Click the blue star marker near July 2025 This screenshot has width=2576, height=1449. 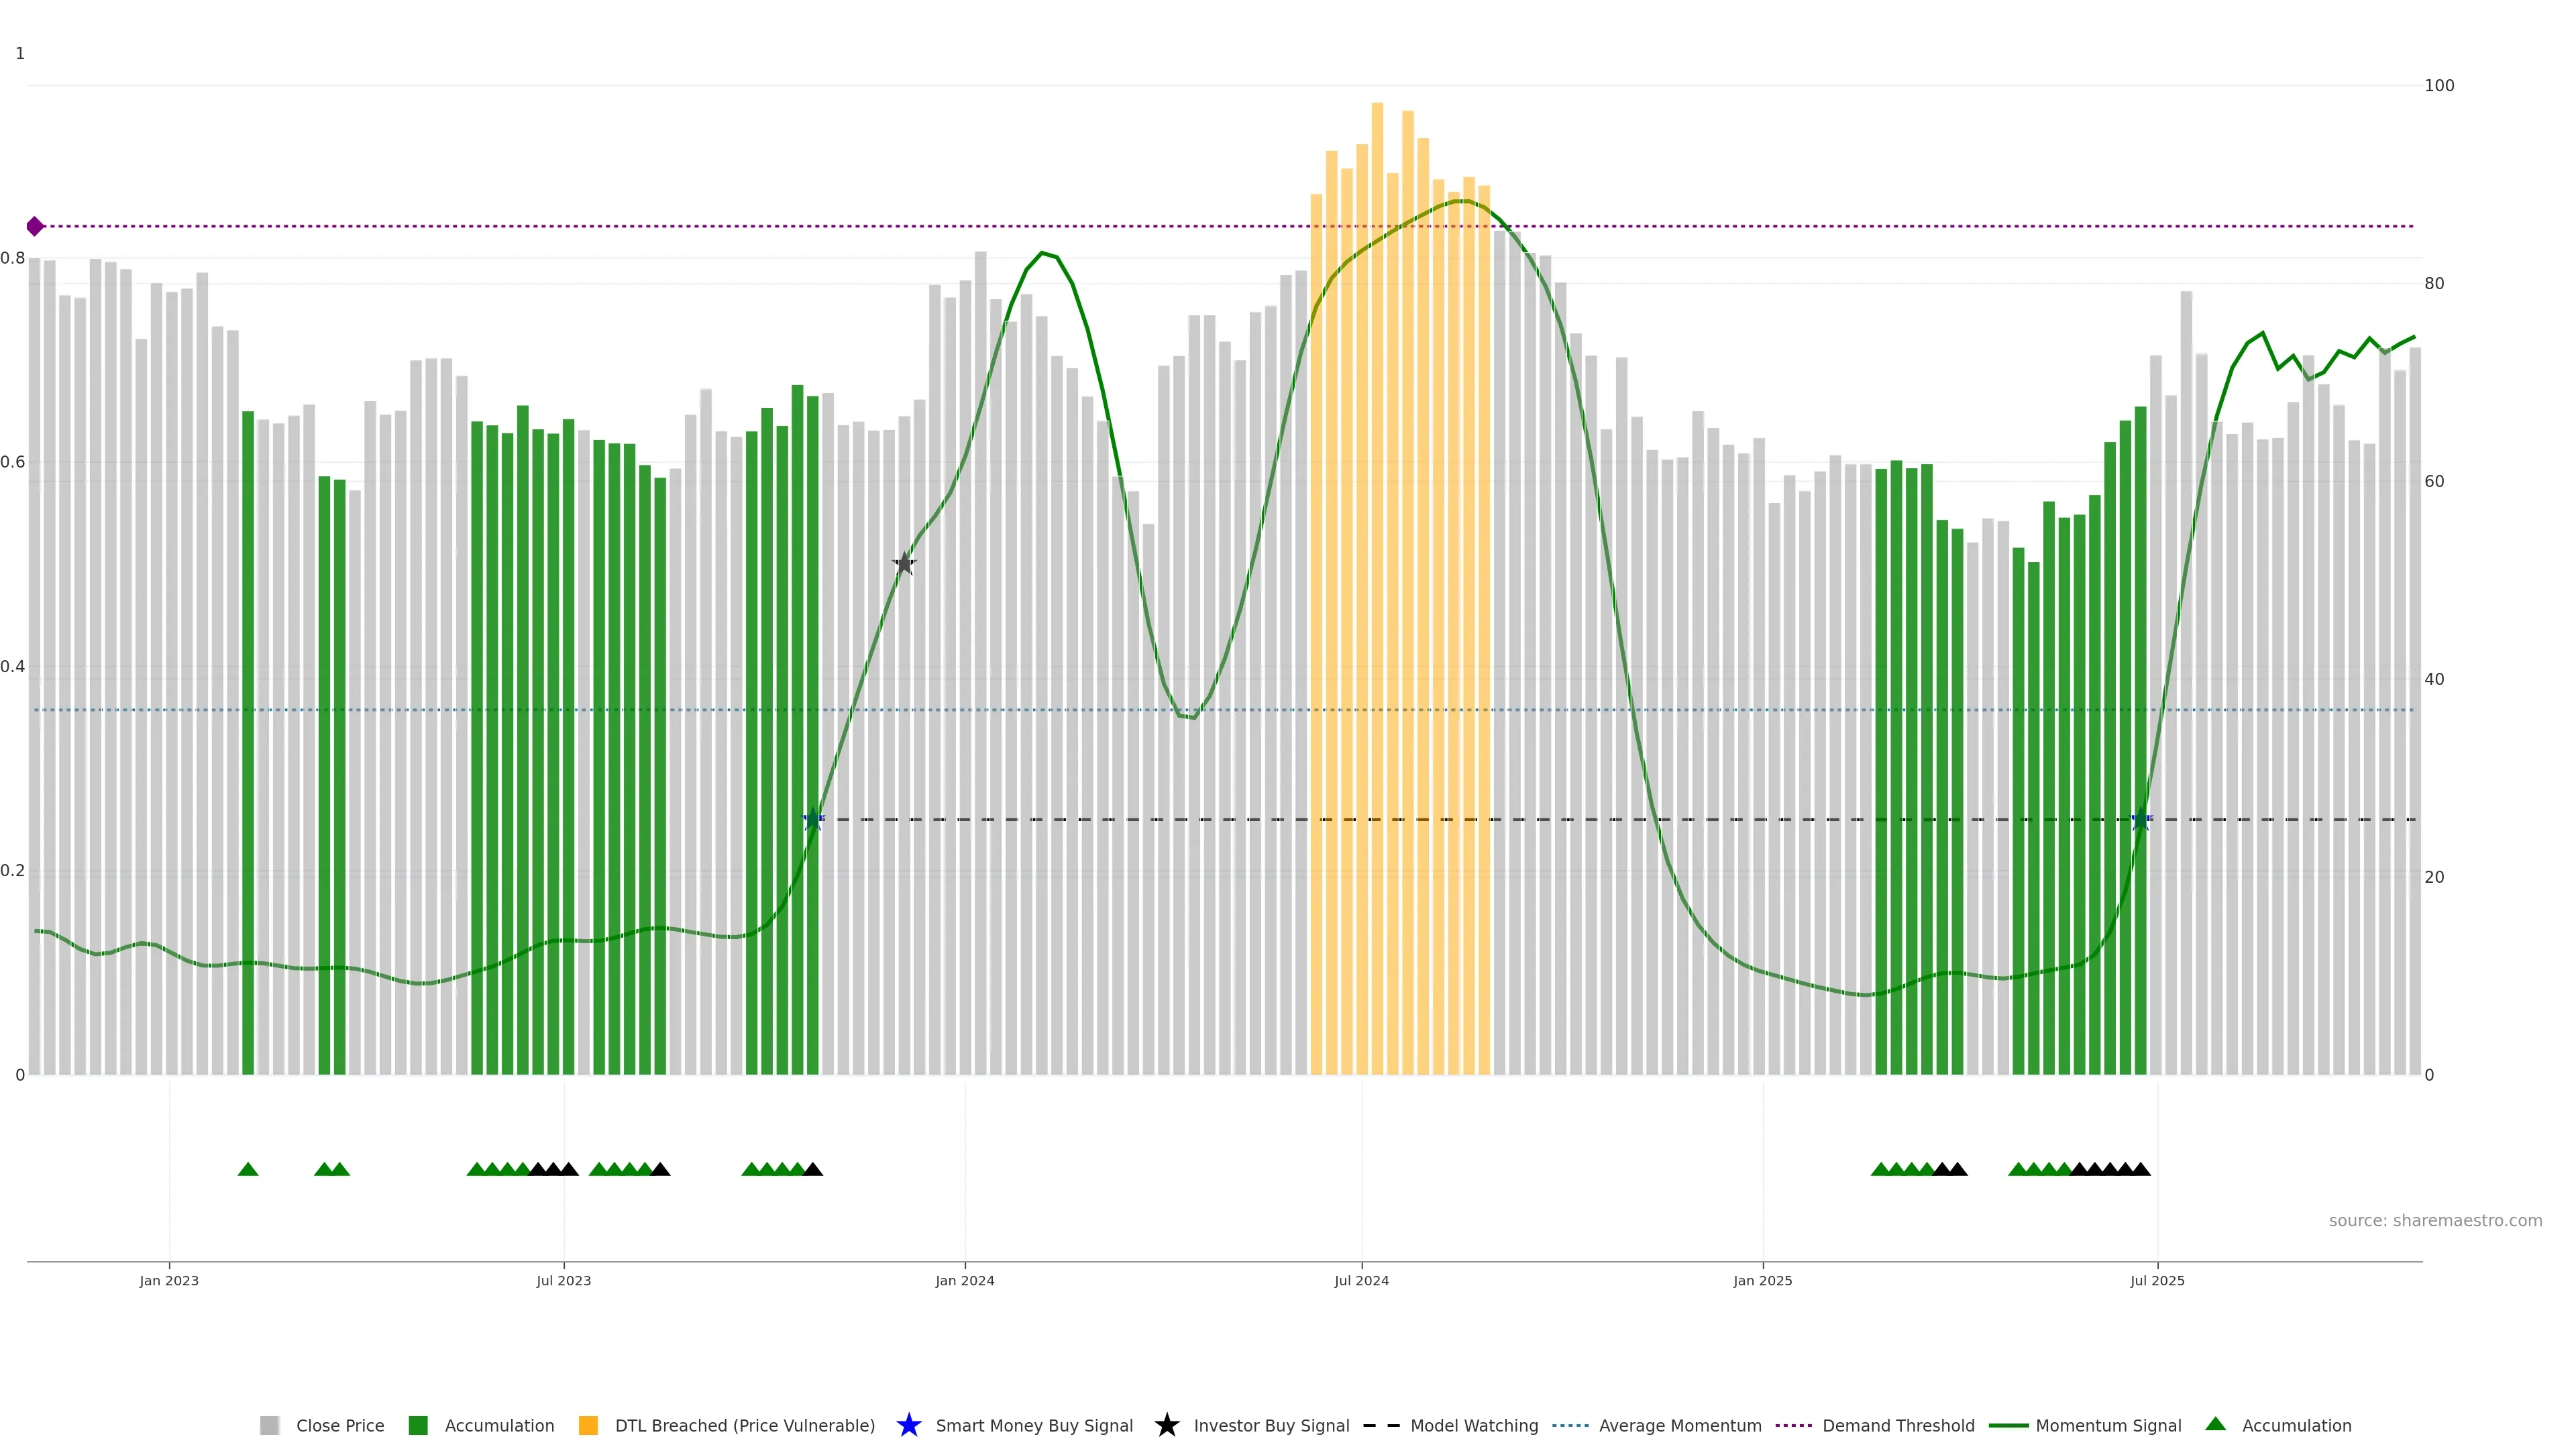pyautogui.click(x=2141, y=820)
